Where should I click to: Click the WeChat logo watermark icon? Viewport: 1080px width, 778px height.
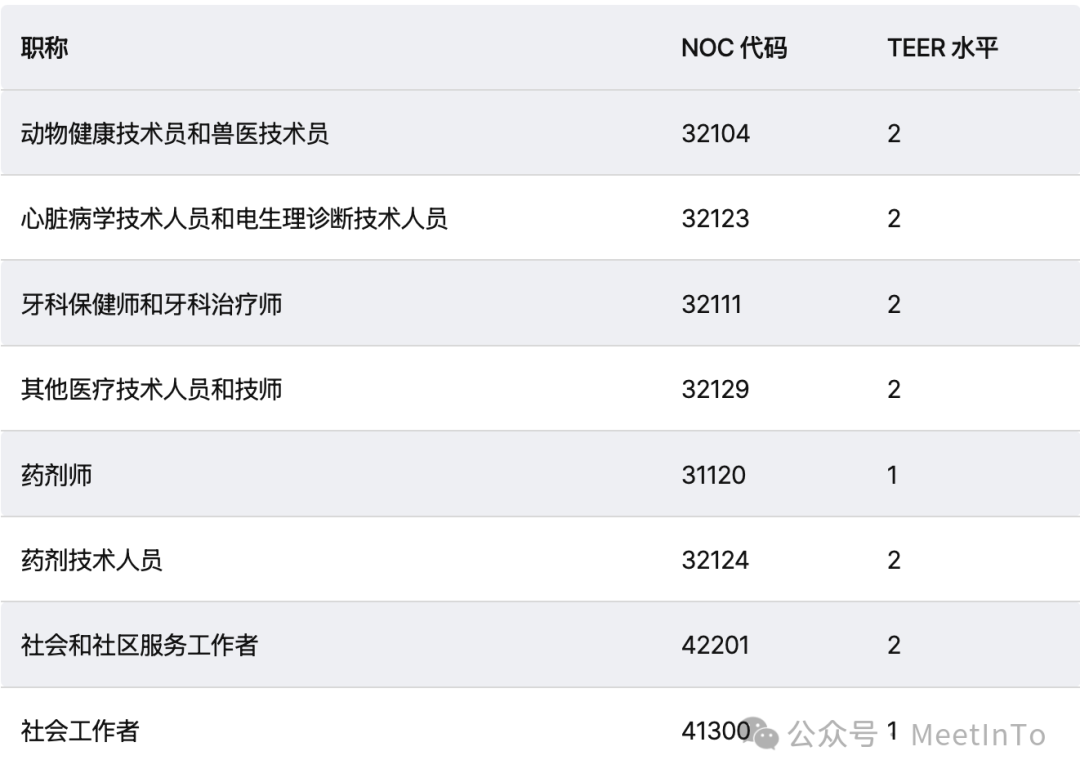point(761,734)
